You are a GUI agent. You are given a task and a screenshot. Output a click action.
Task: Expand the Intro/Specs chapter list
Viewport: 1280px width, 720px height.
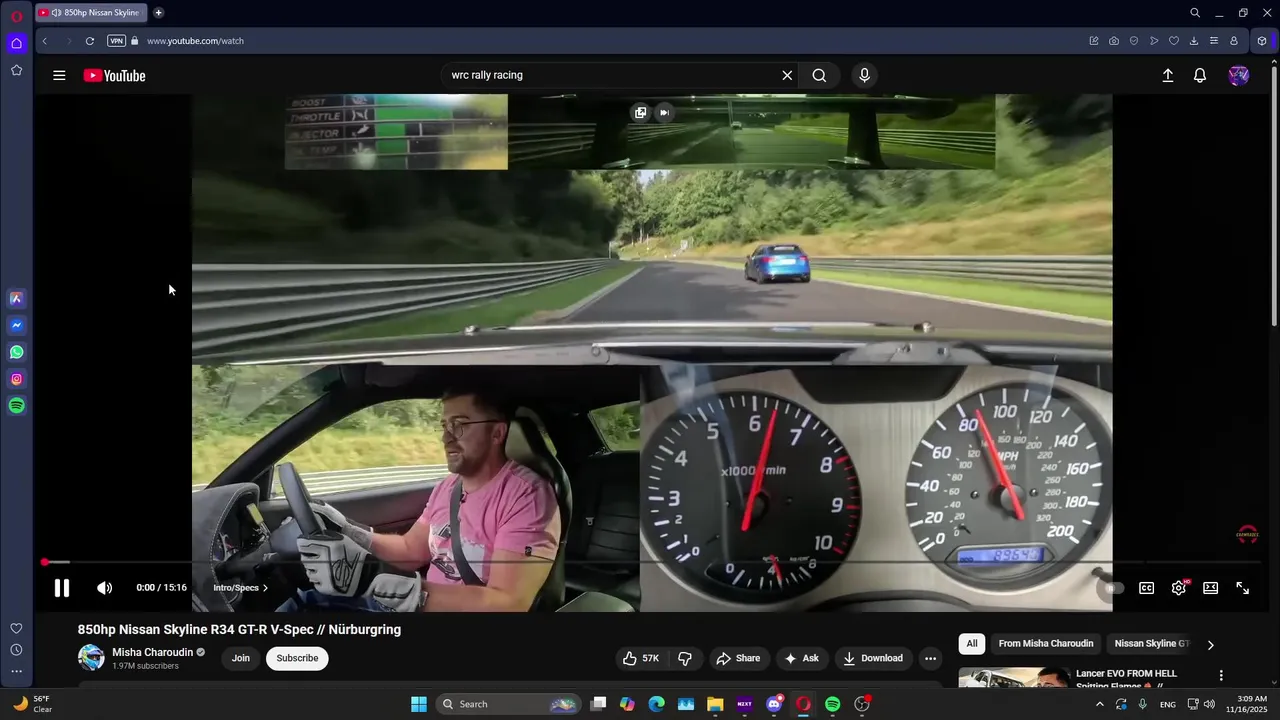tap(240, 588)
